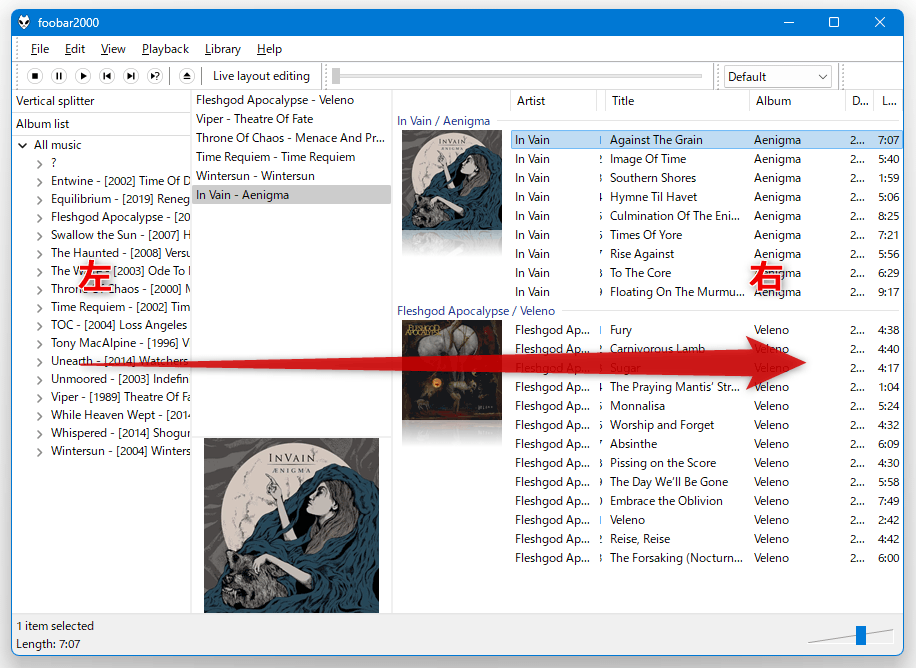Expand the Swallow the Sun node
Screen dimensions: 916x668
tap(40, 236)
